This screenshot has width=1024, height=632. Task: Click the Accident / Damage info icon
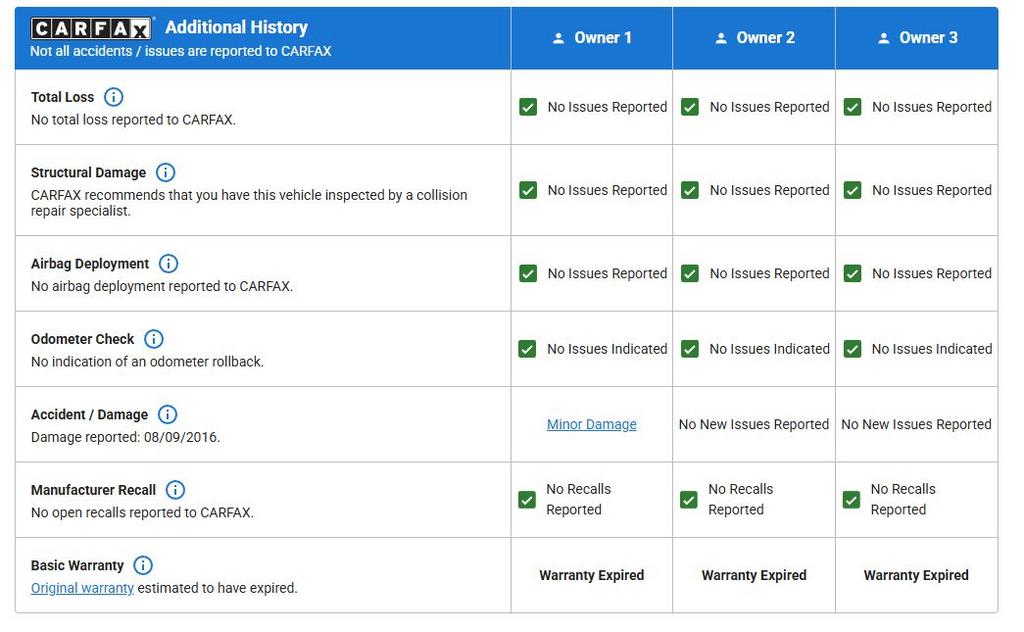pyautogui.click(x=168, y=414)
